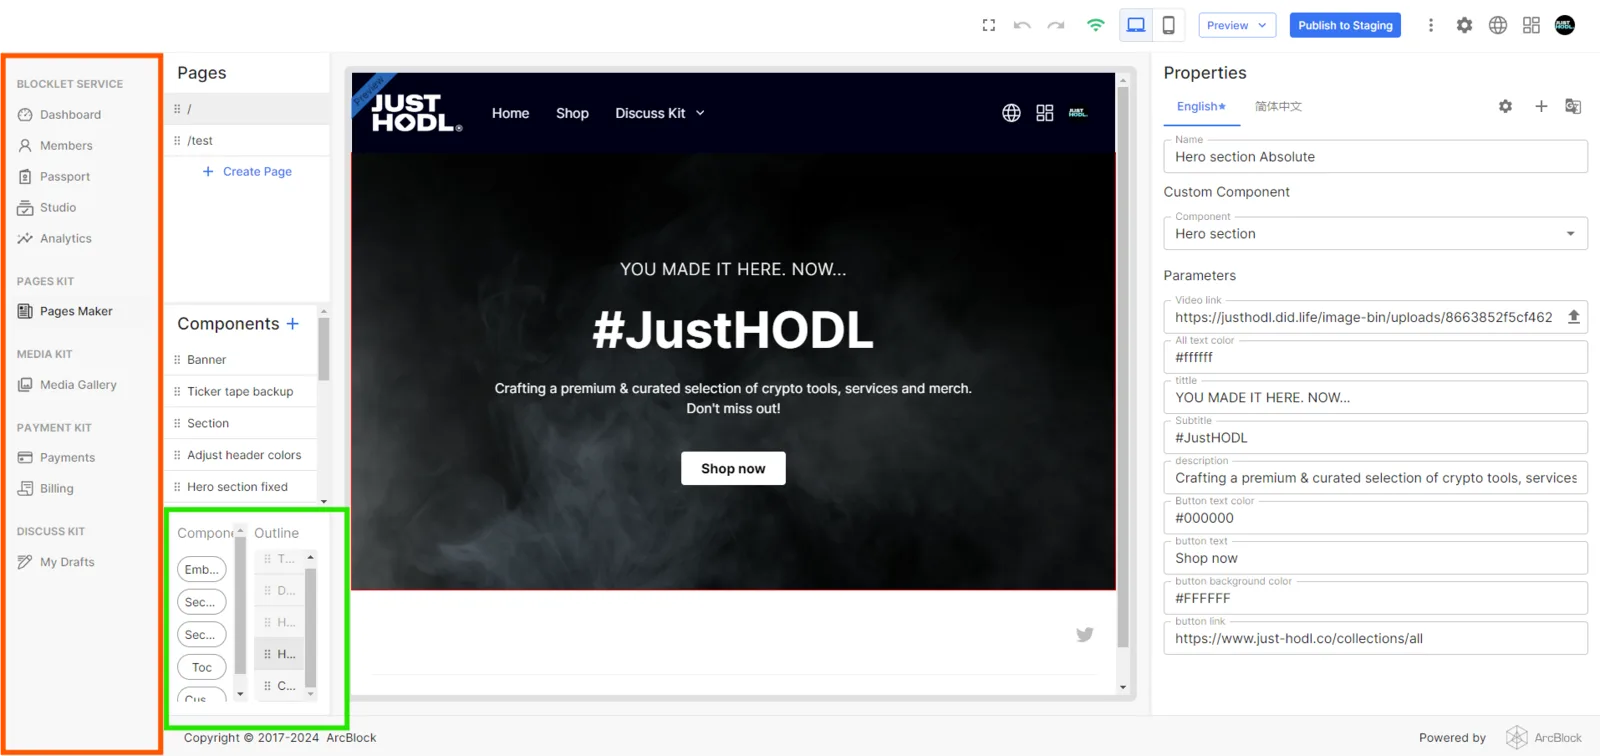
Task: Select the T... item in Outline
Action: pyautogui.click(x=279, y=559)
